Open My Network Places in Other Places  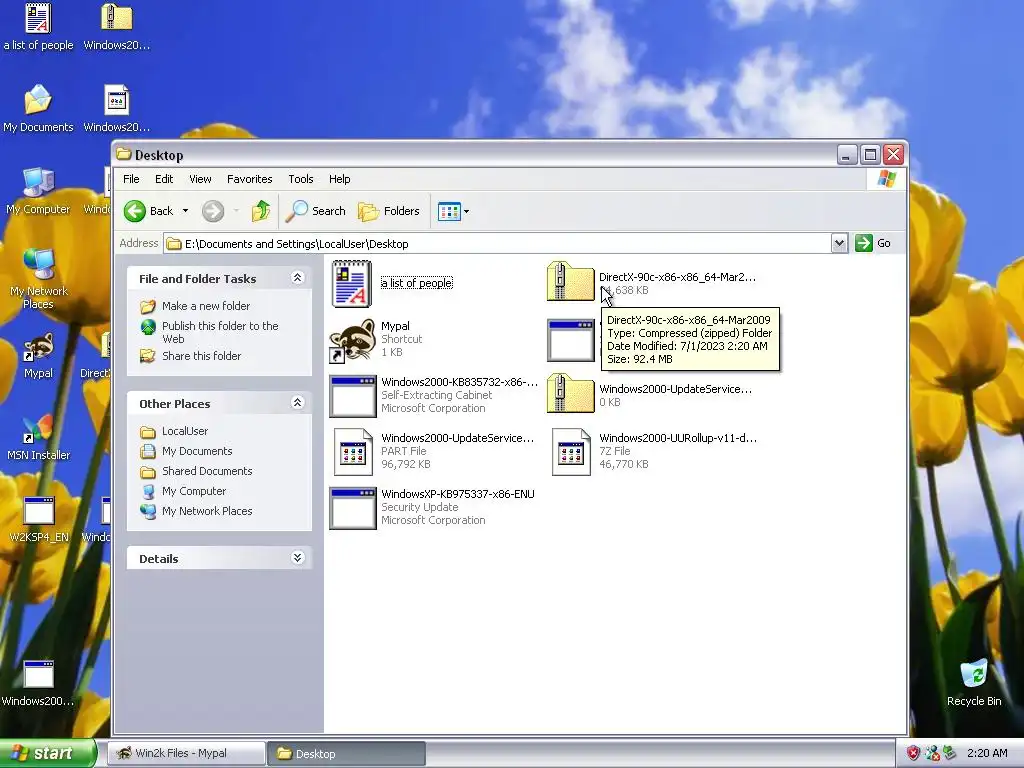[x=206, y=511]
